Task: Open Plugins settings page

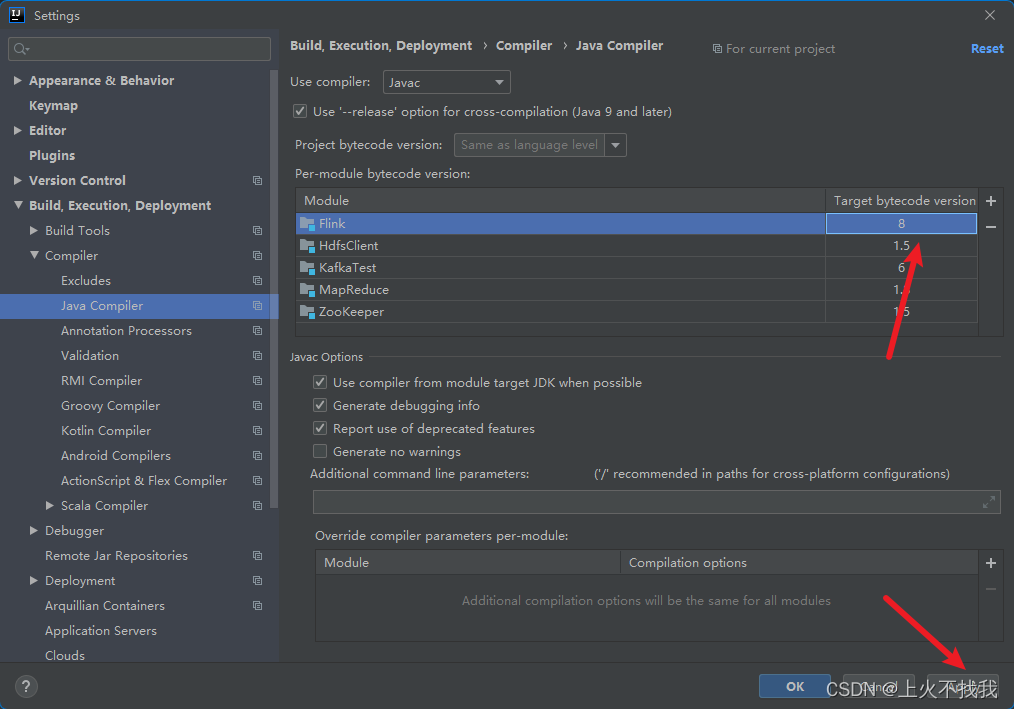Action: tap(52, 156)
